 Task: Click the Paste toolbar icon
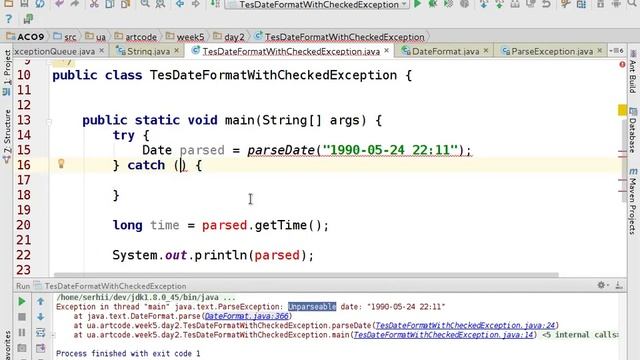pos(125,4)
